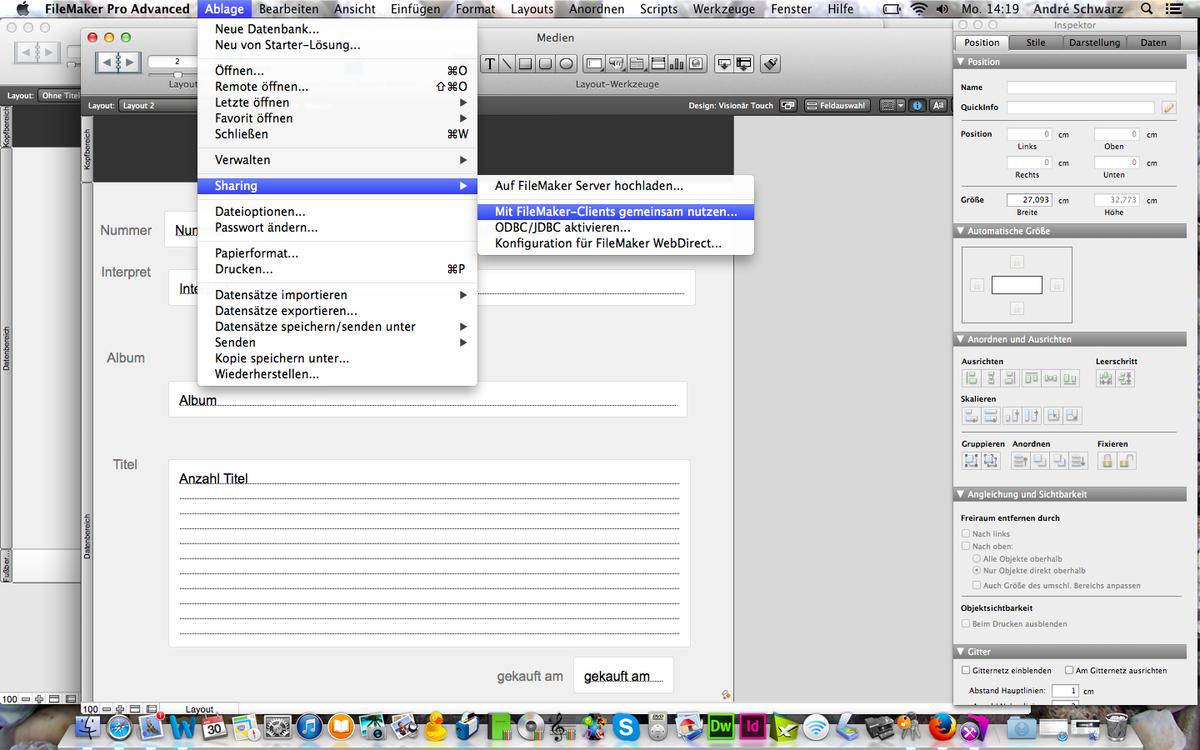This screenshot has height=750, width=1200.
Task: Collapse Angleichung und Sichtbarkeit section
Action: pos(961,494)
